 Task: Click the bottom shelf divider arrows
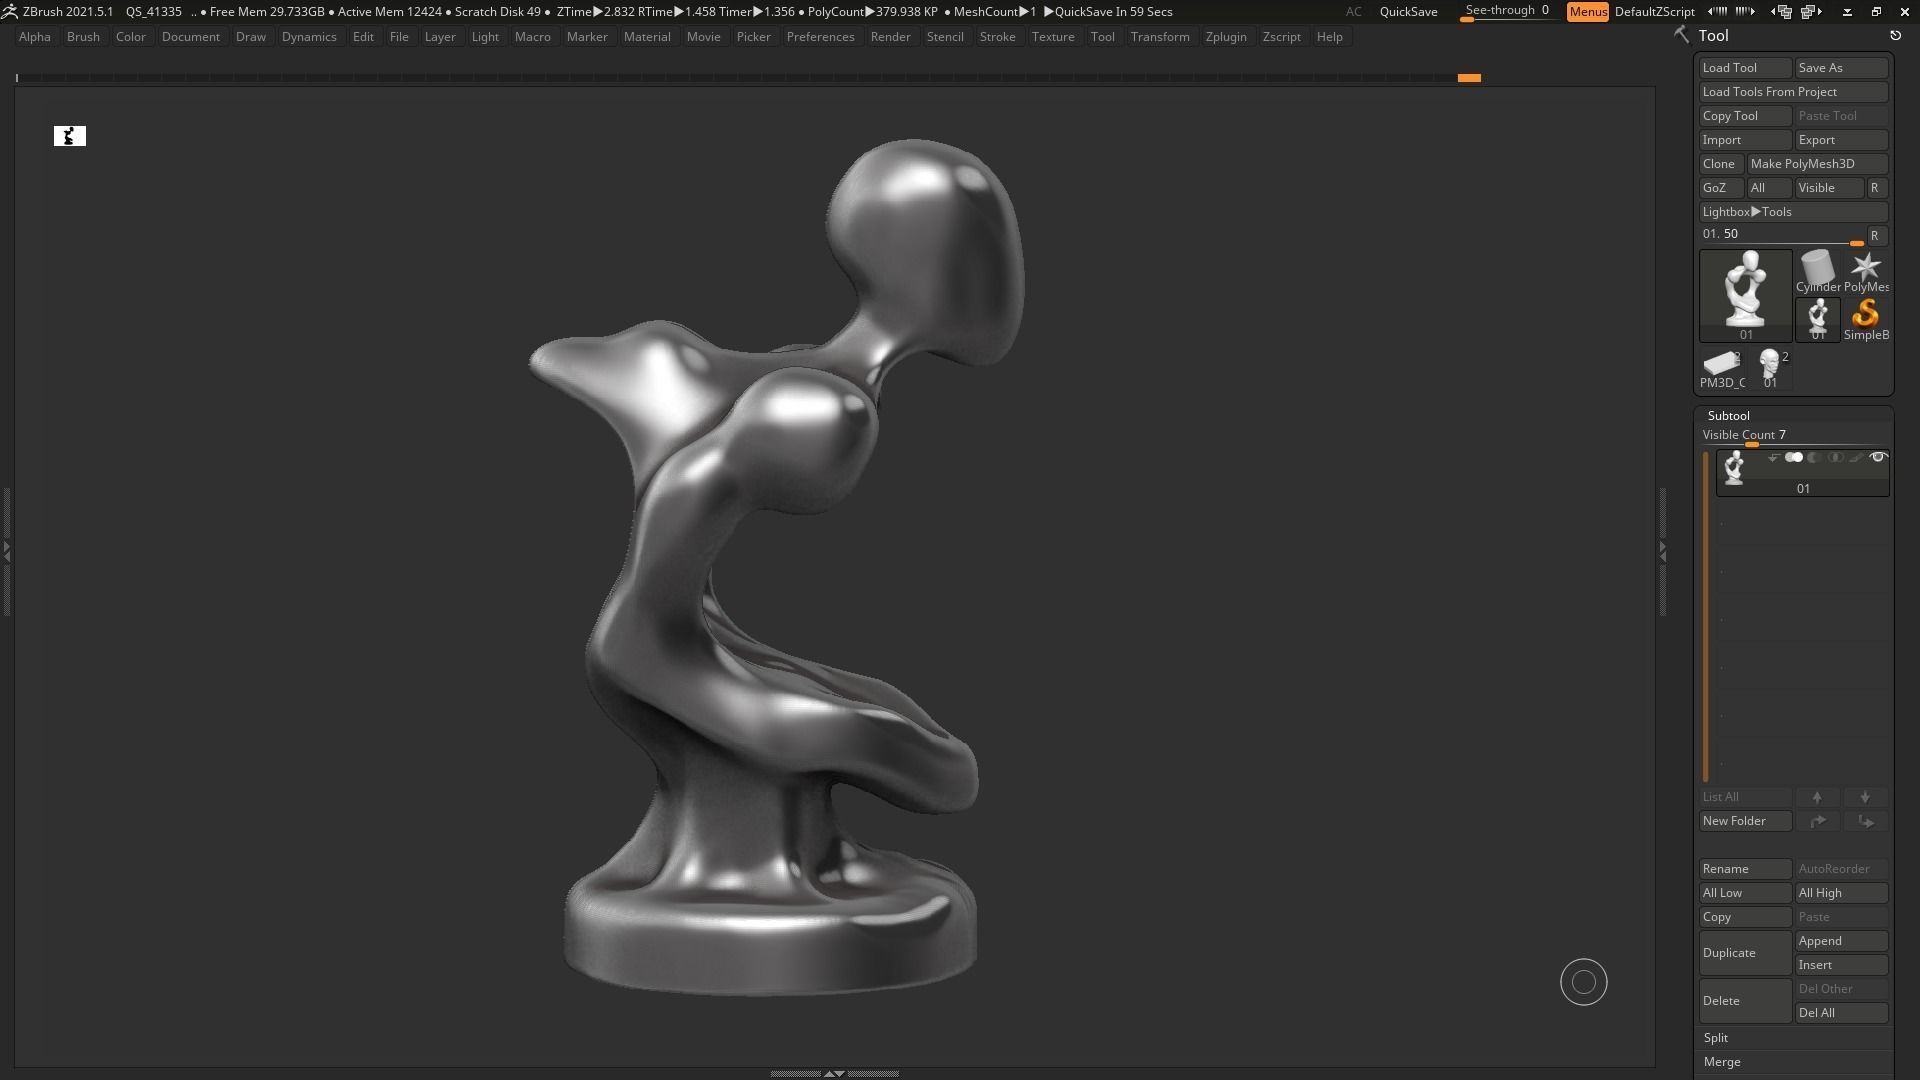click(834, 1073)
